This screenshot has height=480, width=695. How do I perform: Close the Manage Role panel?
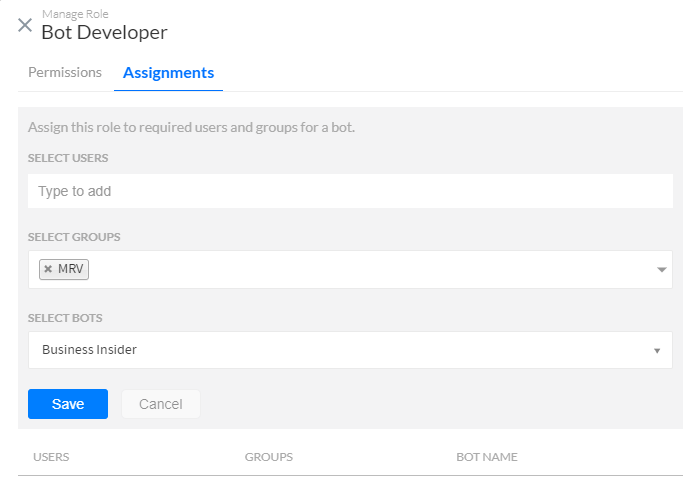(25, 25)
